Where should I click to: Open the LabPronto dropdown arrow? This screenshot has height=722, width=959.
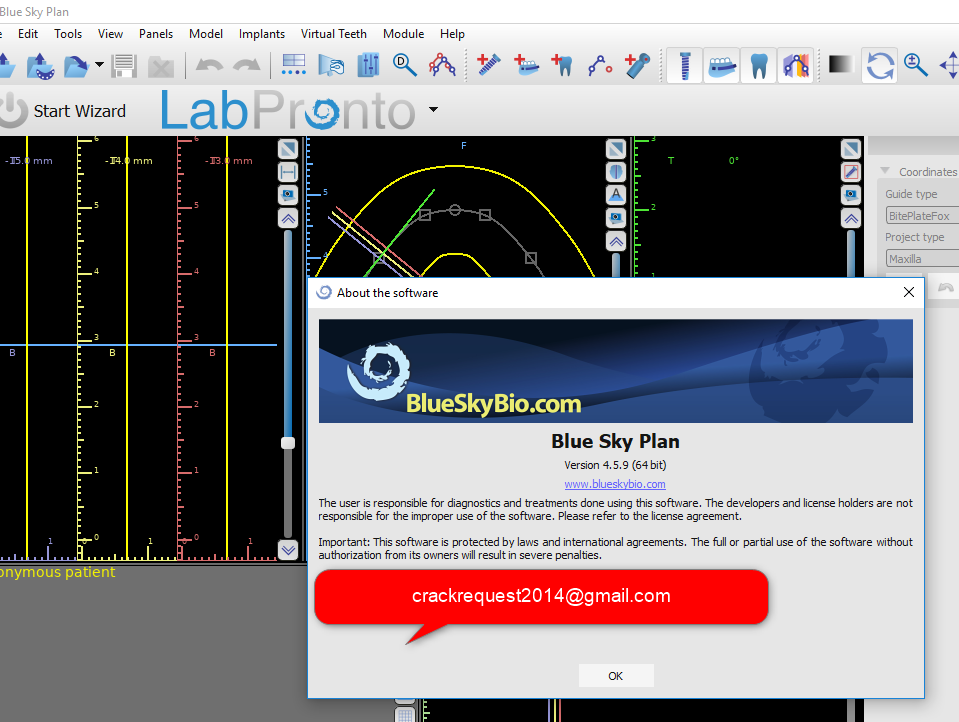(x=433, y=109)
